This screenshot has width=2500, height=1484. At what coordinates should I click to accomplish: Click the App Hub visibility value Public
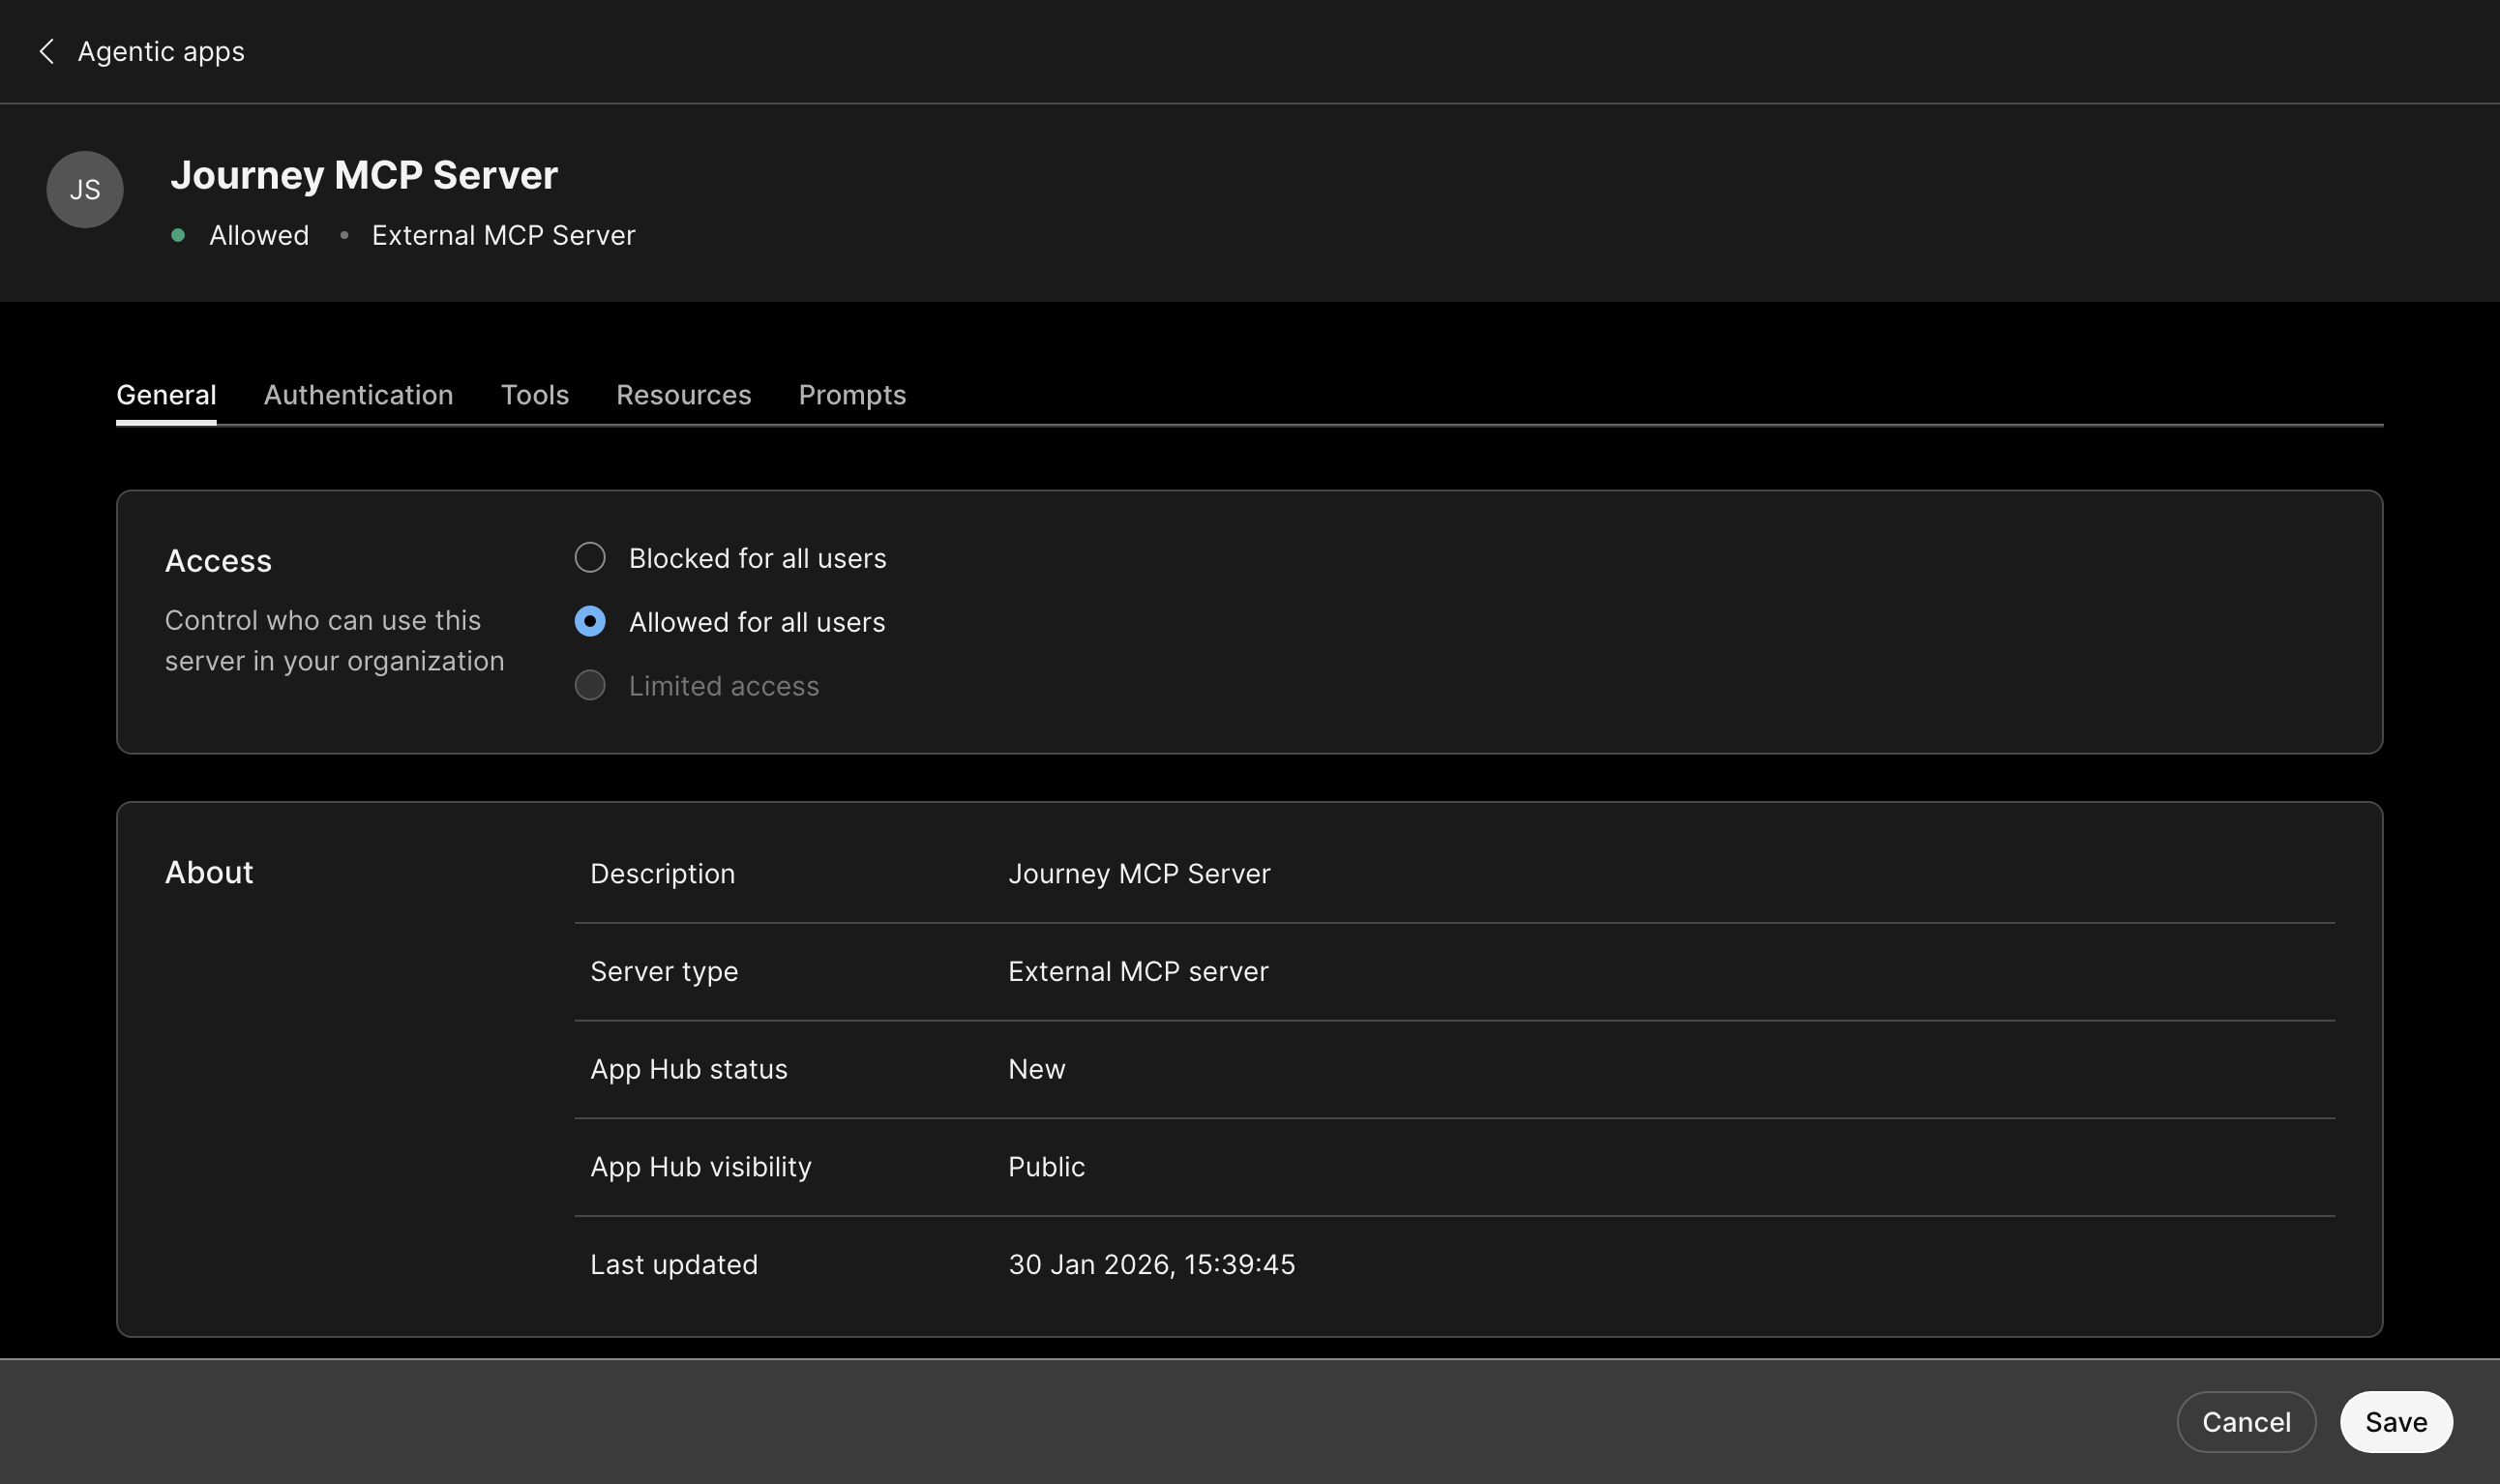click(1045, 1166)
